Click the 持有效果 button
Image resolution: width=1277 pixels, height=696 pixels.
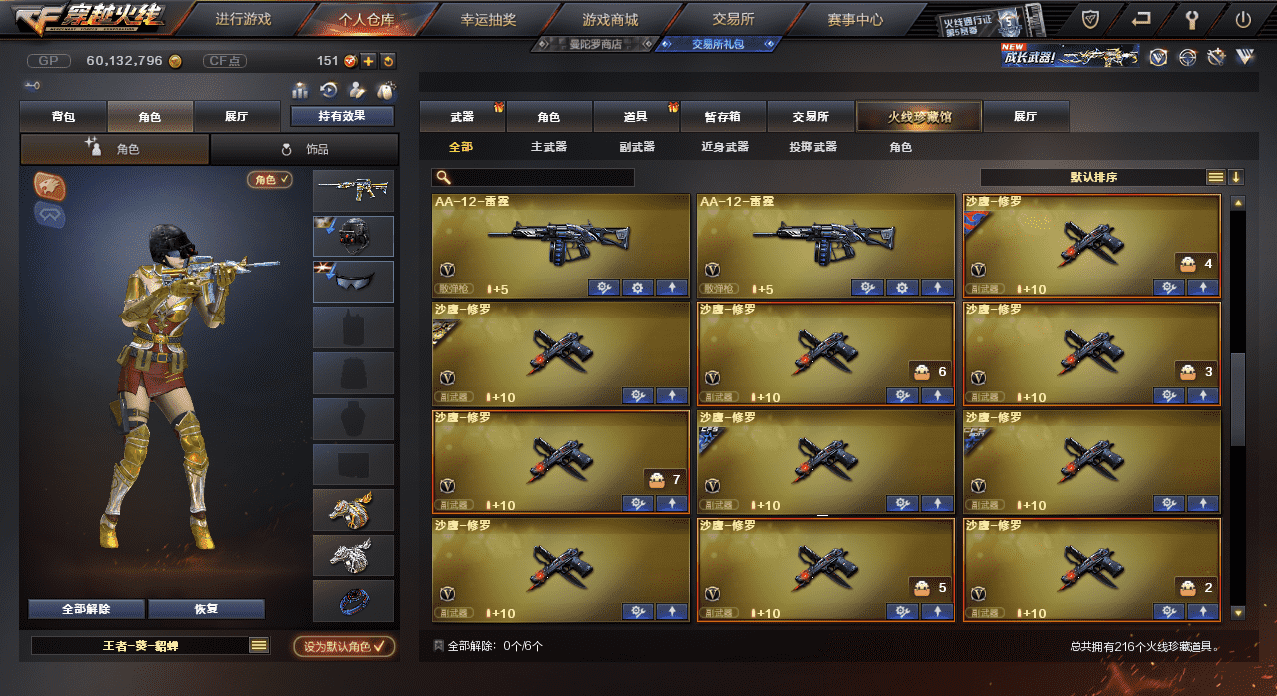342,116
